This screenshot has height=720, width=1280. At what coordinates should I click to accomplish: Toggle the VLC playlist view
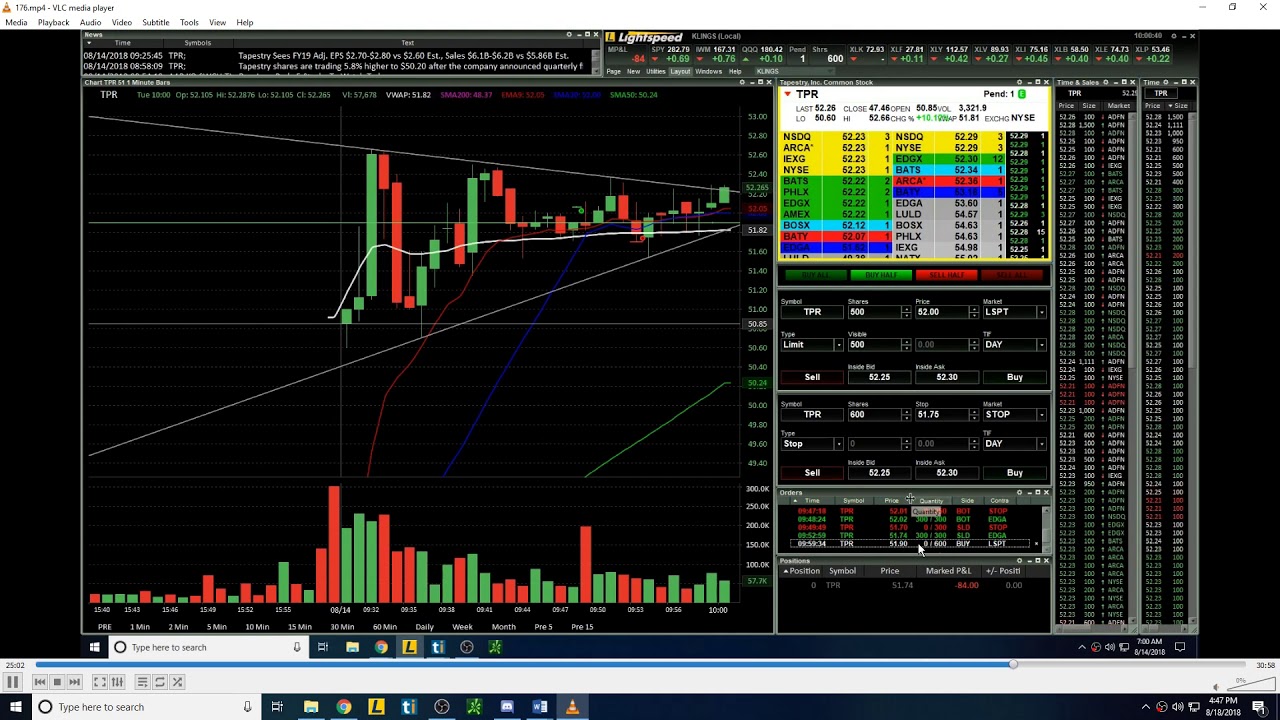[x=142, y=682]
